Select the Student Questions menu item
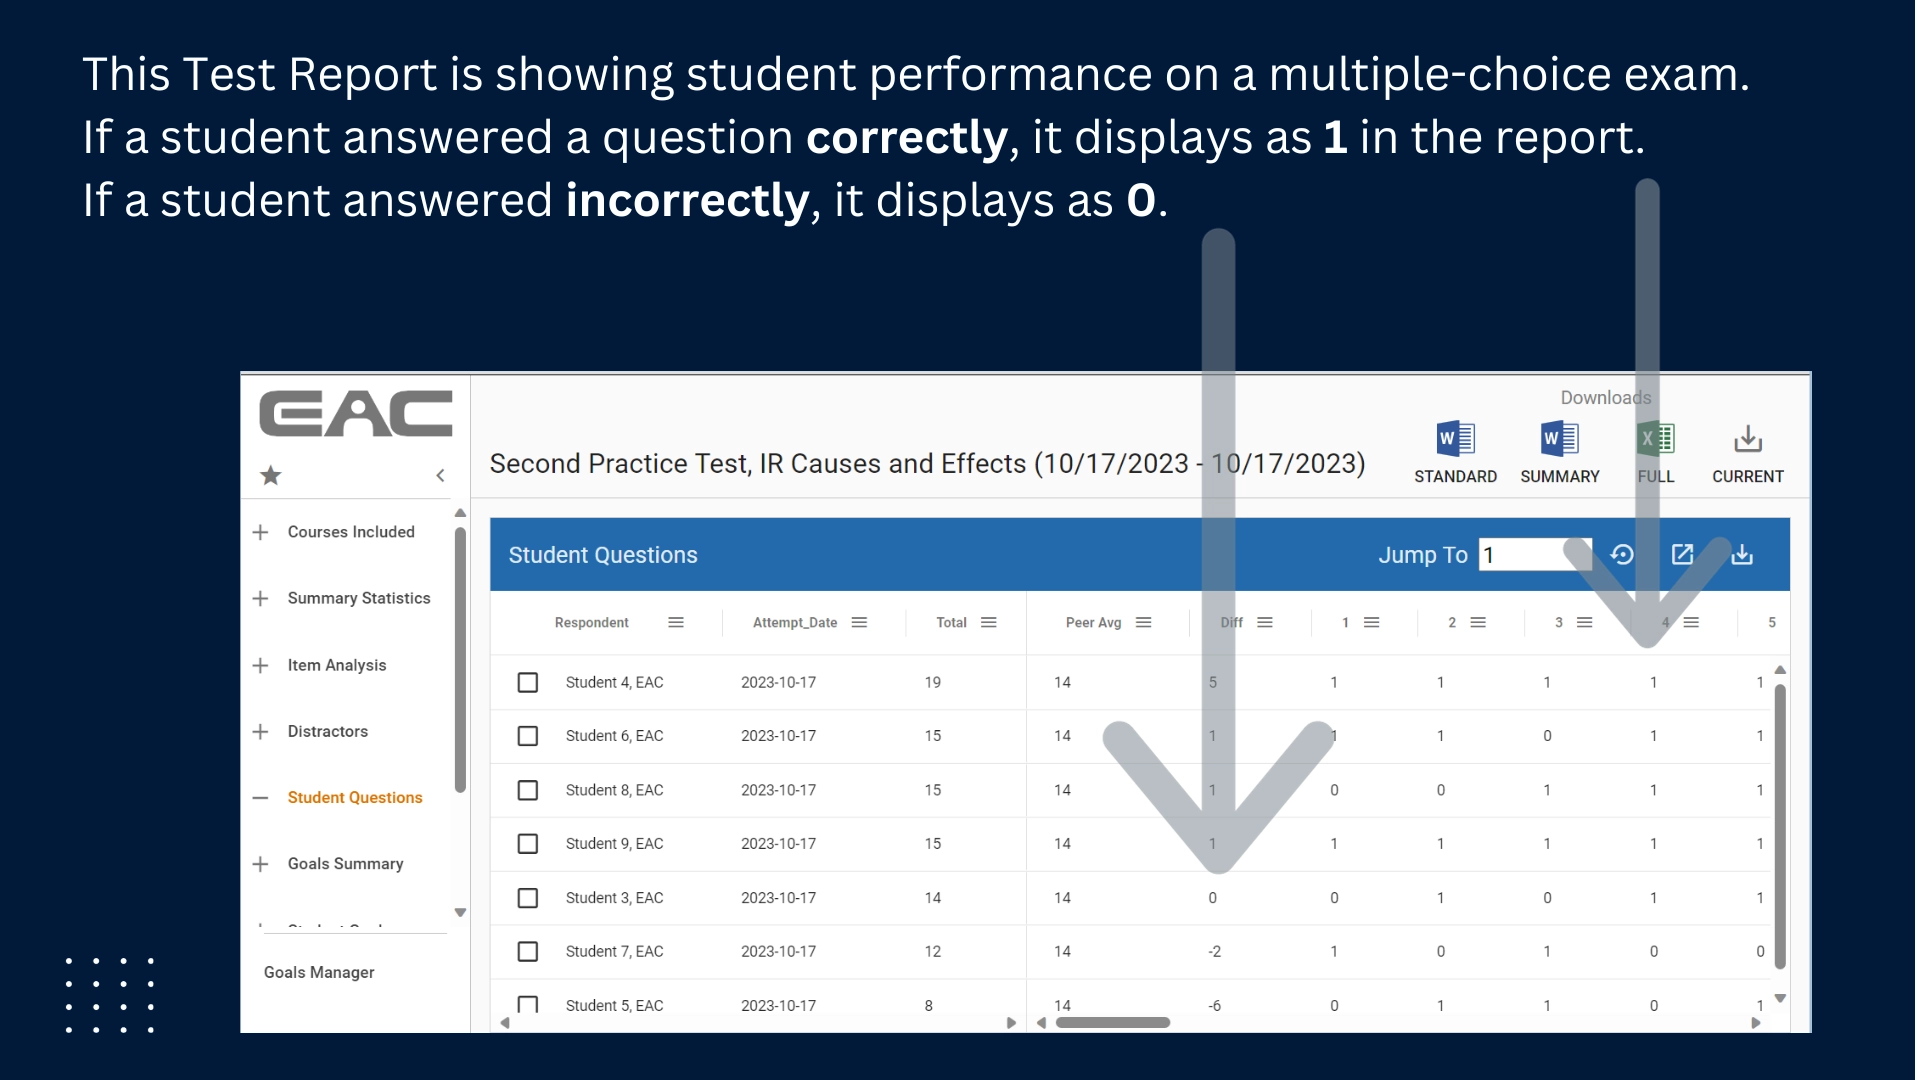This screenshot has width=1920, height=1080. (x=355, y=796)
